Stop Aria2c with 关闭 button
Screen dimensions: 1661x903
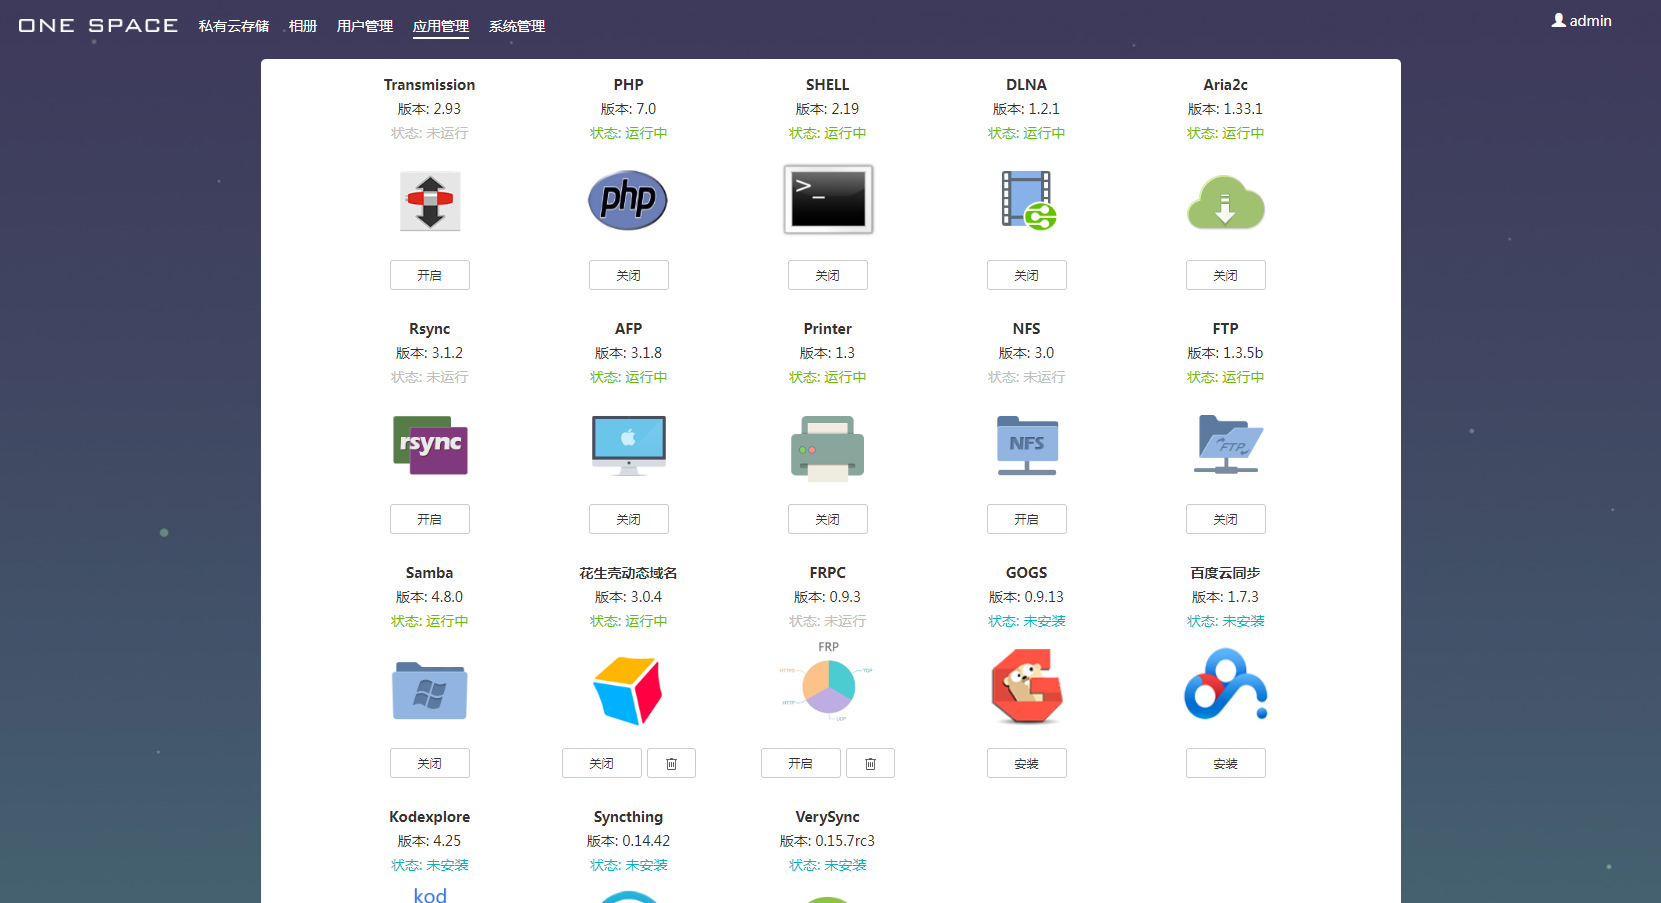1226,275
